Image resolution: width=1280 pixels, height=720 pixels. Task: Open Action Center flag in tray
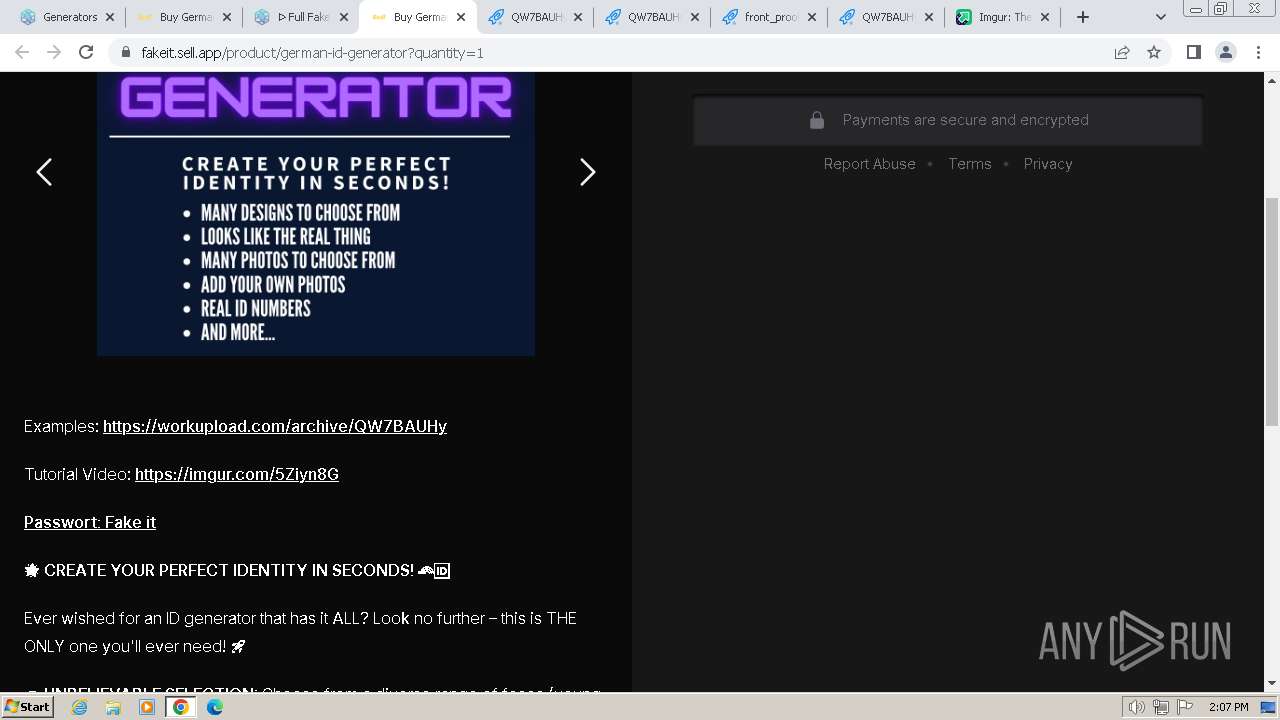tap(1185, 707)
